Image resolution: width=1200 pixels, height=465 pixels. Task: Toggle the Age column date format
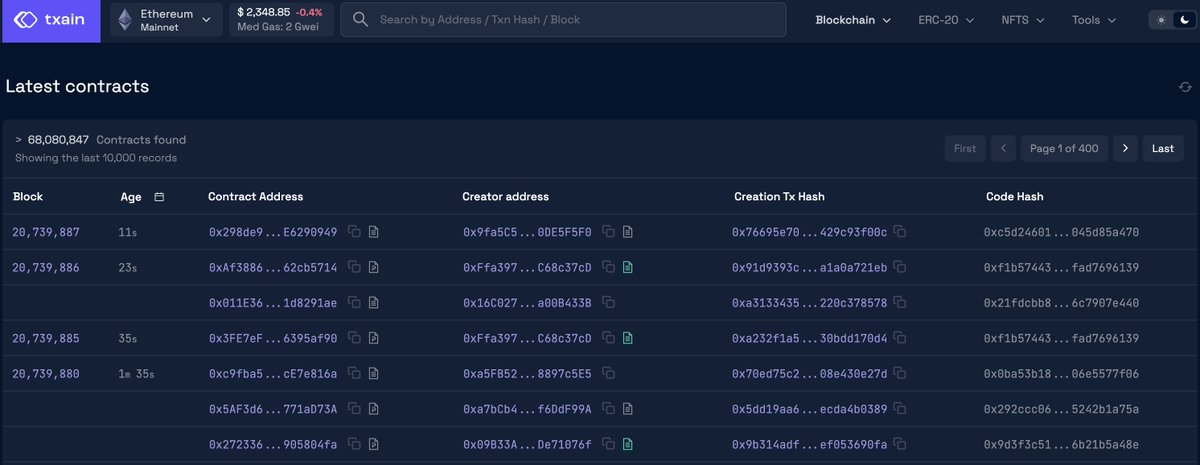pos(159,197)
